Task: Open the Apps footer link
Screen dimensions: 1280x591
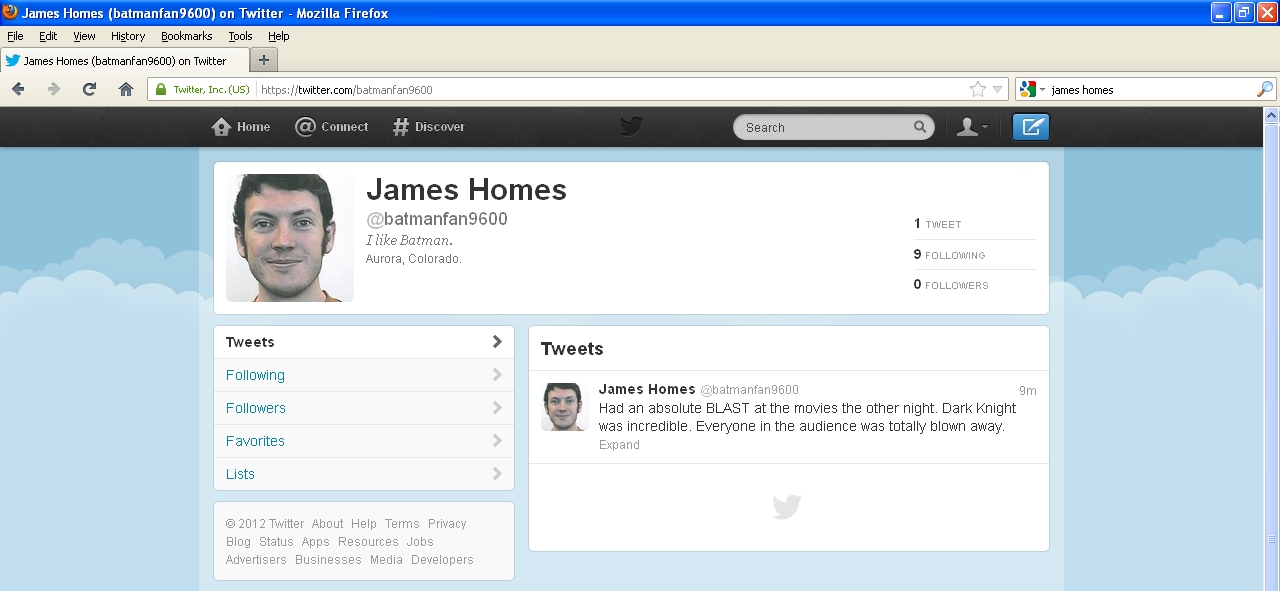Action: click(316, 542)
